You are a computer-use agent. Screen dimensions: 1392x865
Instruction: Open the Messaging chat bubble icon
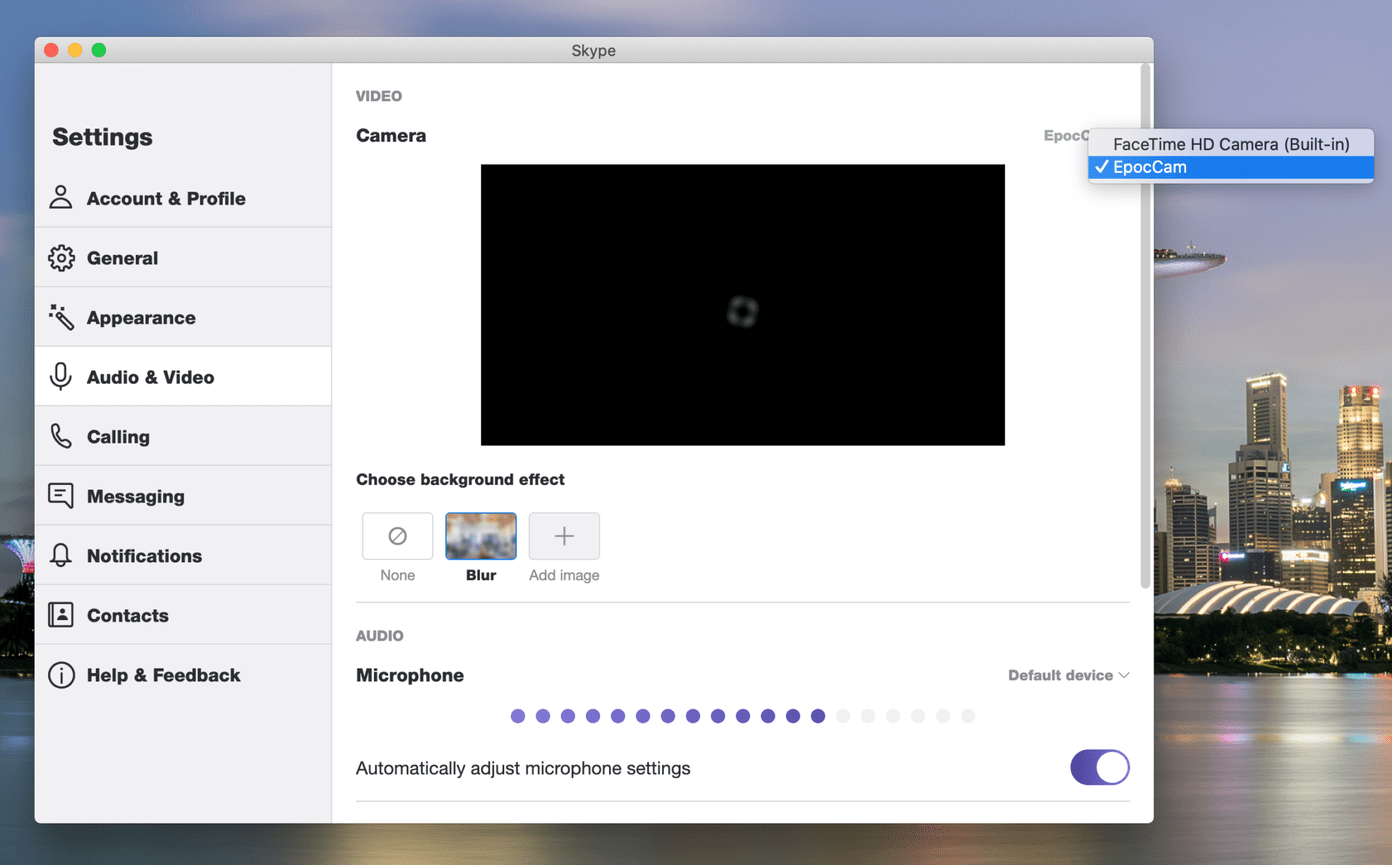tap(61, 496)
